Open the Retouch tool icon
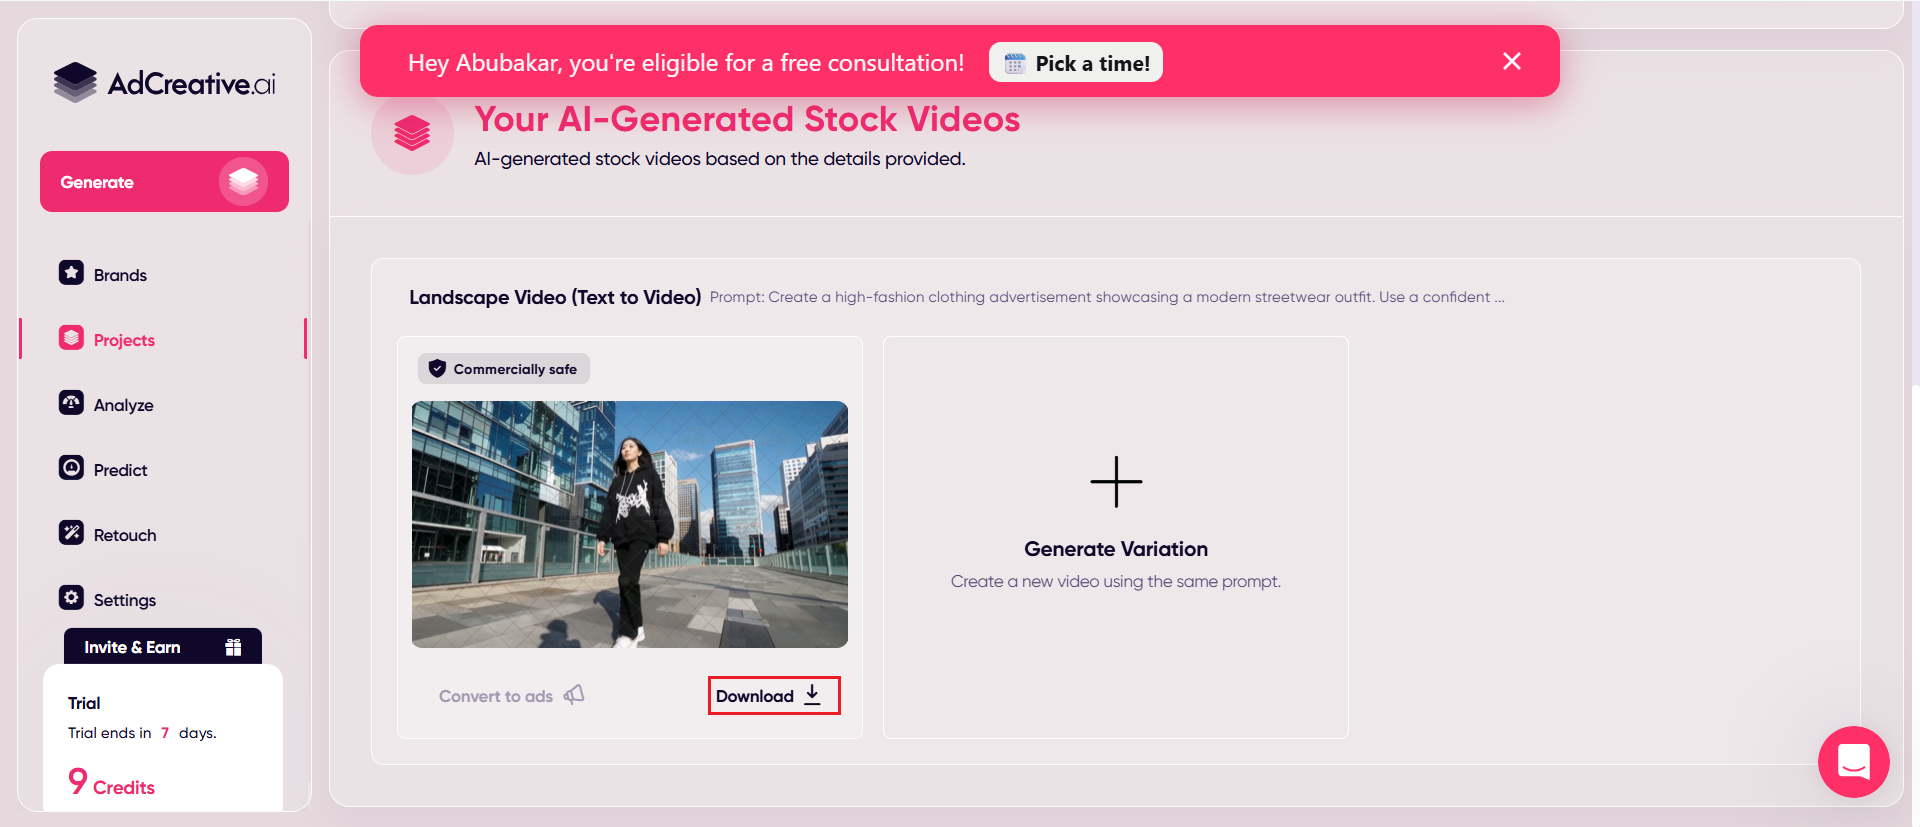The width and height of the screenshot is (1920, 827). pos(71,533)
